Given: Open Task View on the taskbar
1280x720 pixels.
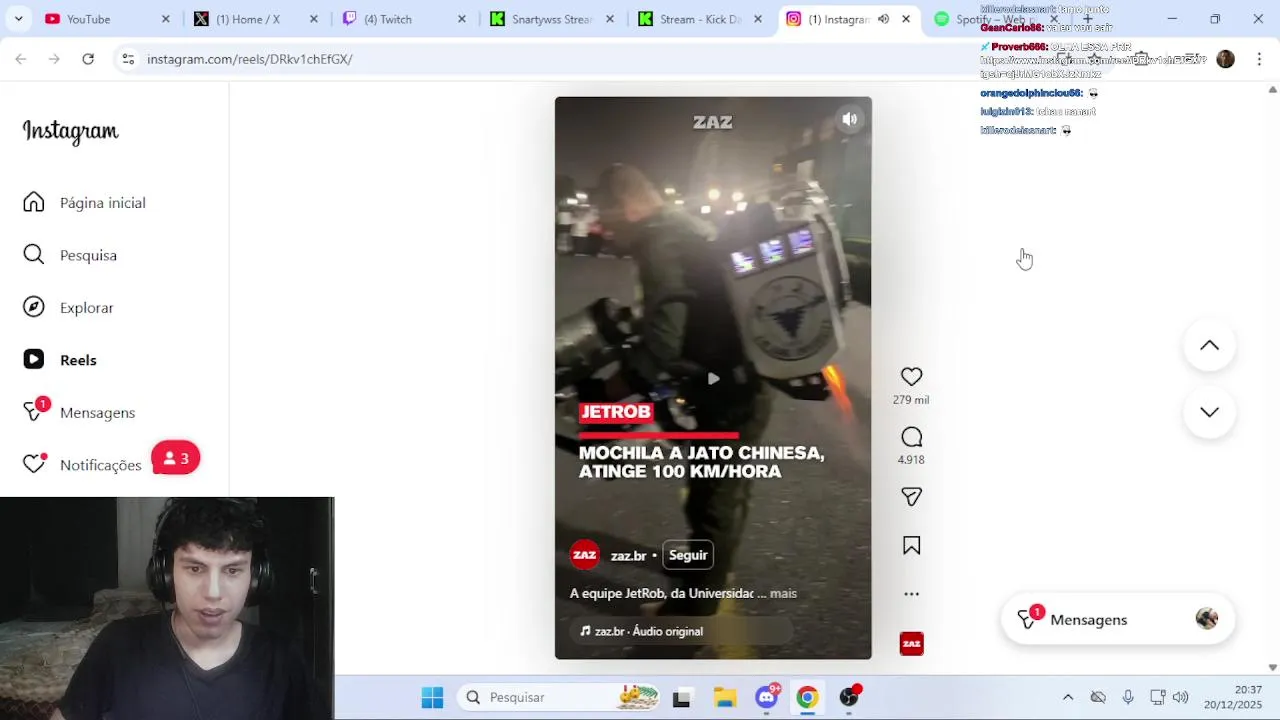Looking at the screenshot, I should 682,697.
